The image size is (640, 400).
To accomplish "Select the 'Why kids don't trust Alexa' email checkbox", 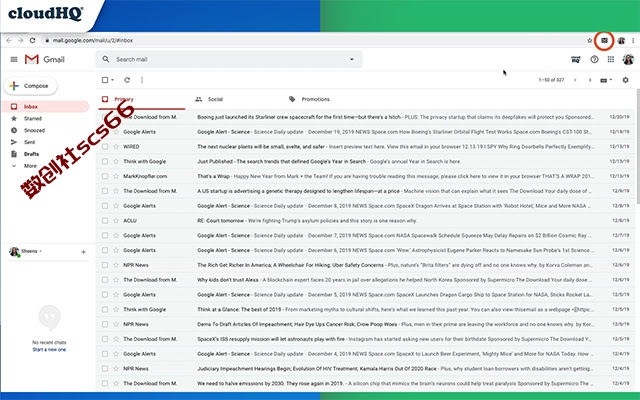I will click(105, 280).
